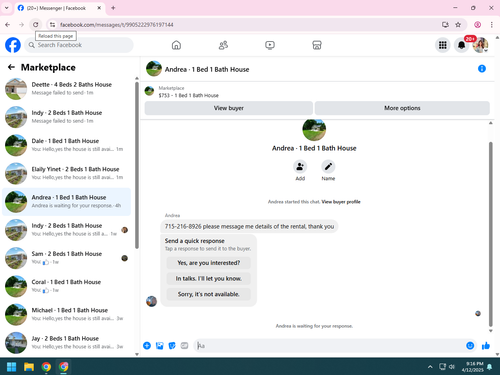This screenshot has height=375, width=500.
Task: Click Andrea's large house avatar in chat
Action: [x=314, y=129]
